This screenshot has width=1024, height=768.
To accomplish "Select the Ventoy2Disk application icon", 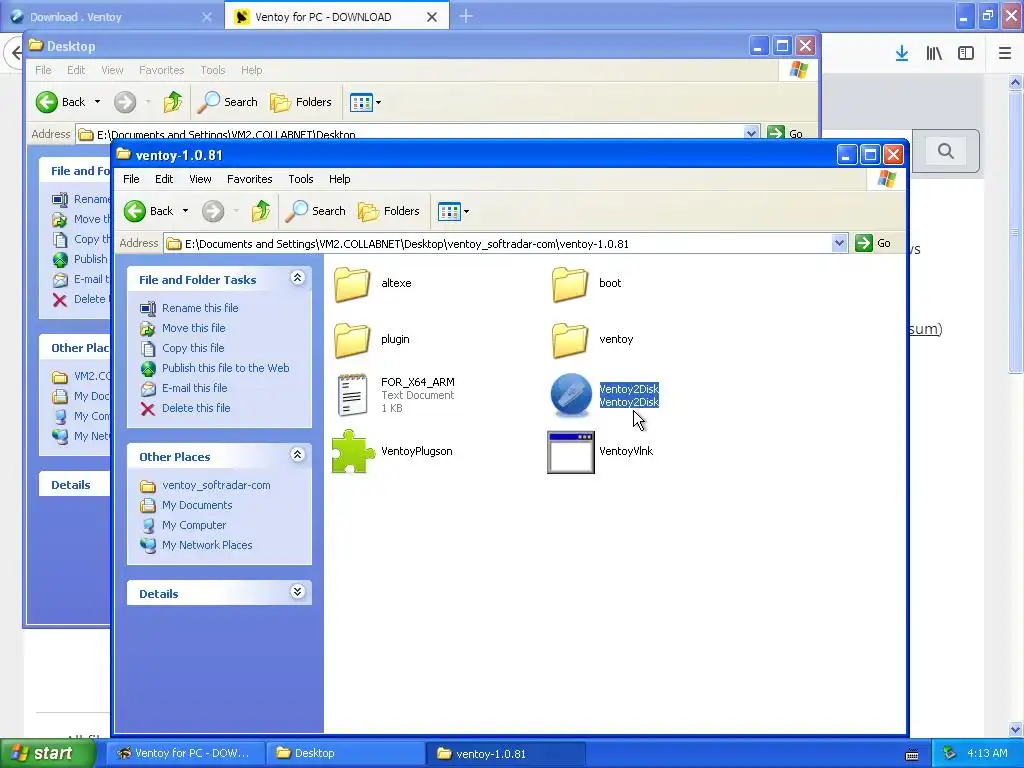I will pos(571,395).
